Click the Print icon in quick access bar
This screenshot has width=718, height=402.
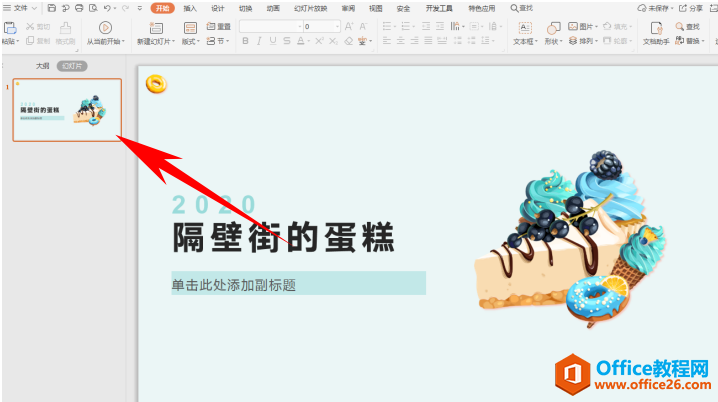[79, 8]
